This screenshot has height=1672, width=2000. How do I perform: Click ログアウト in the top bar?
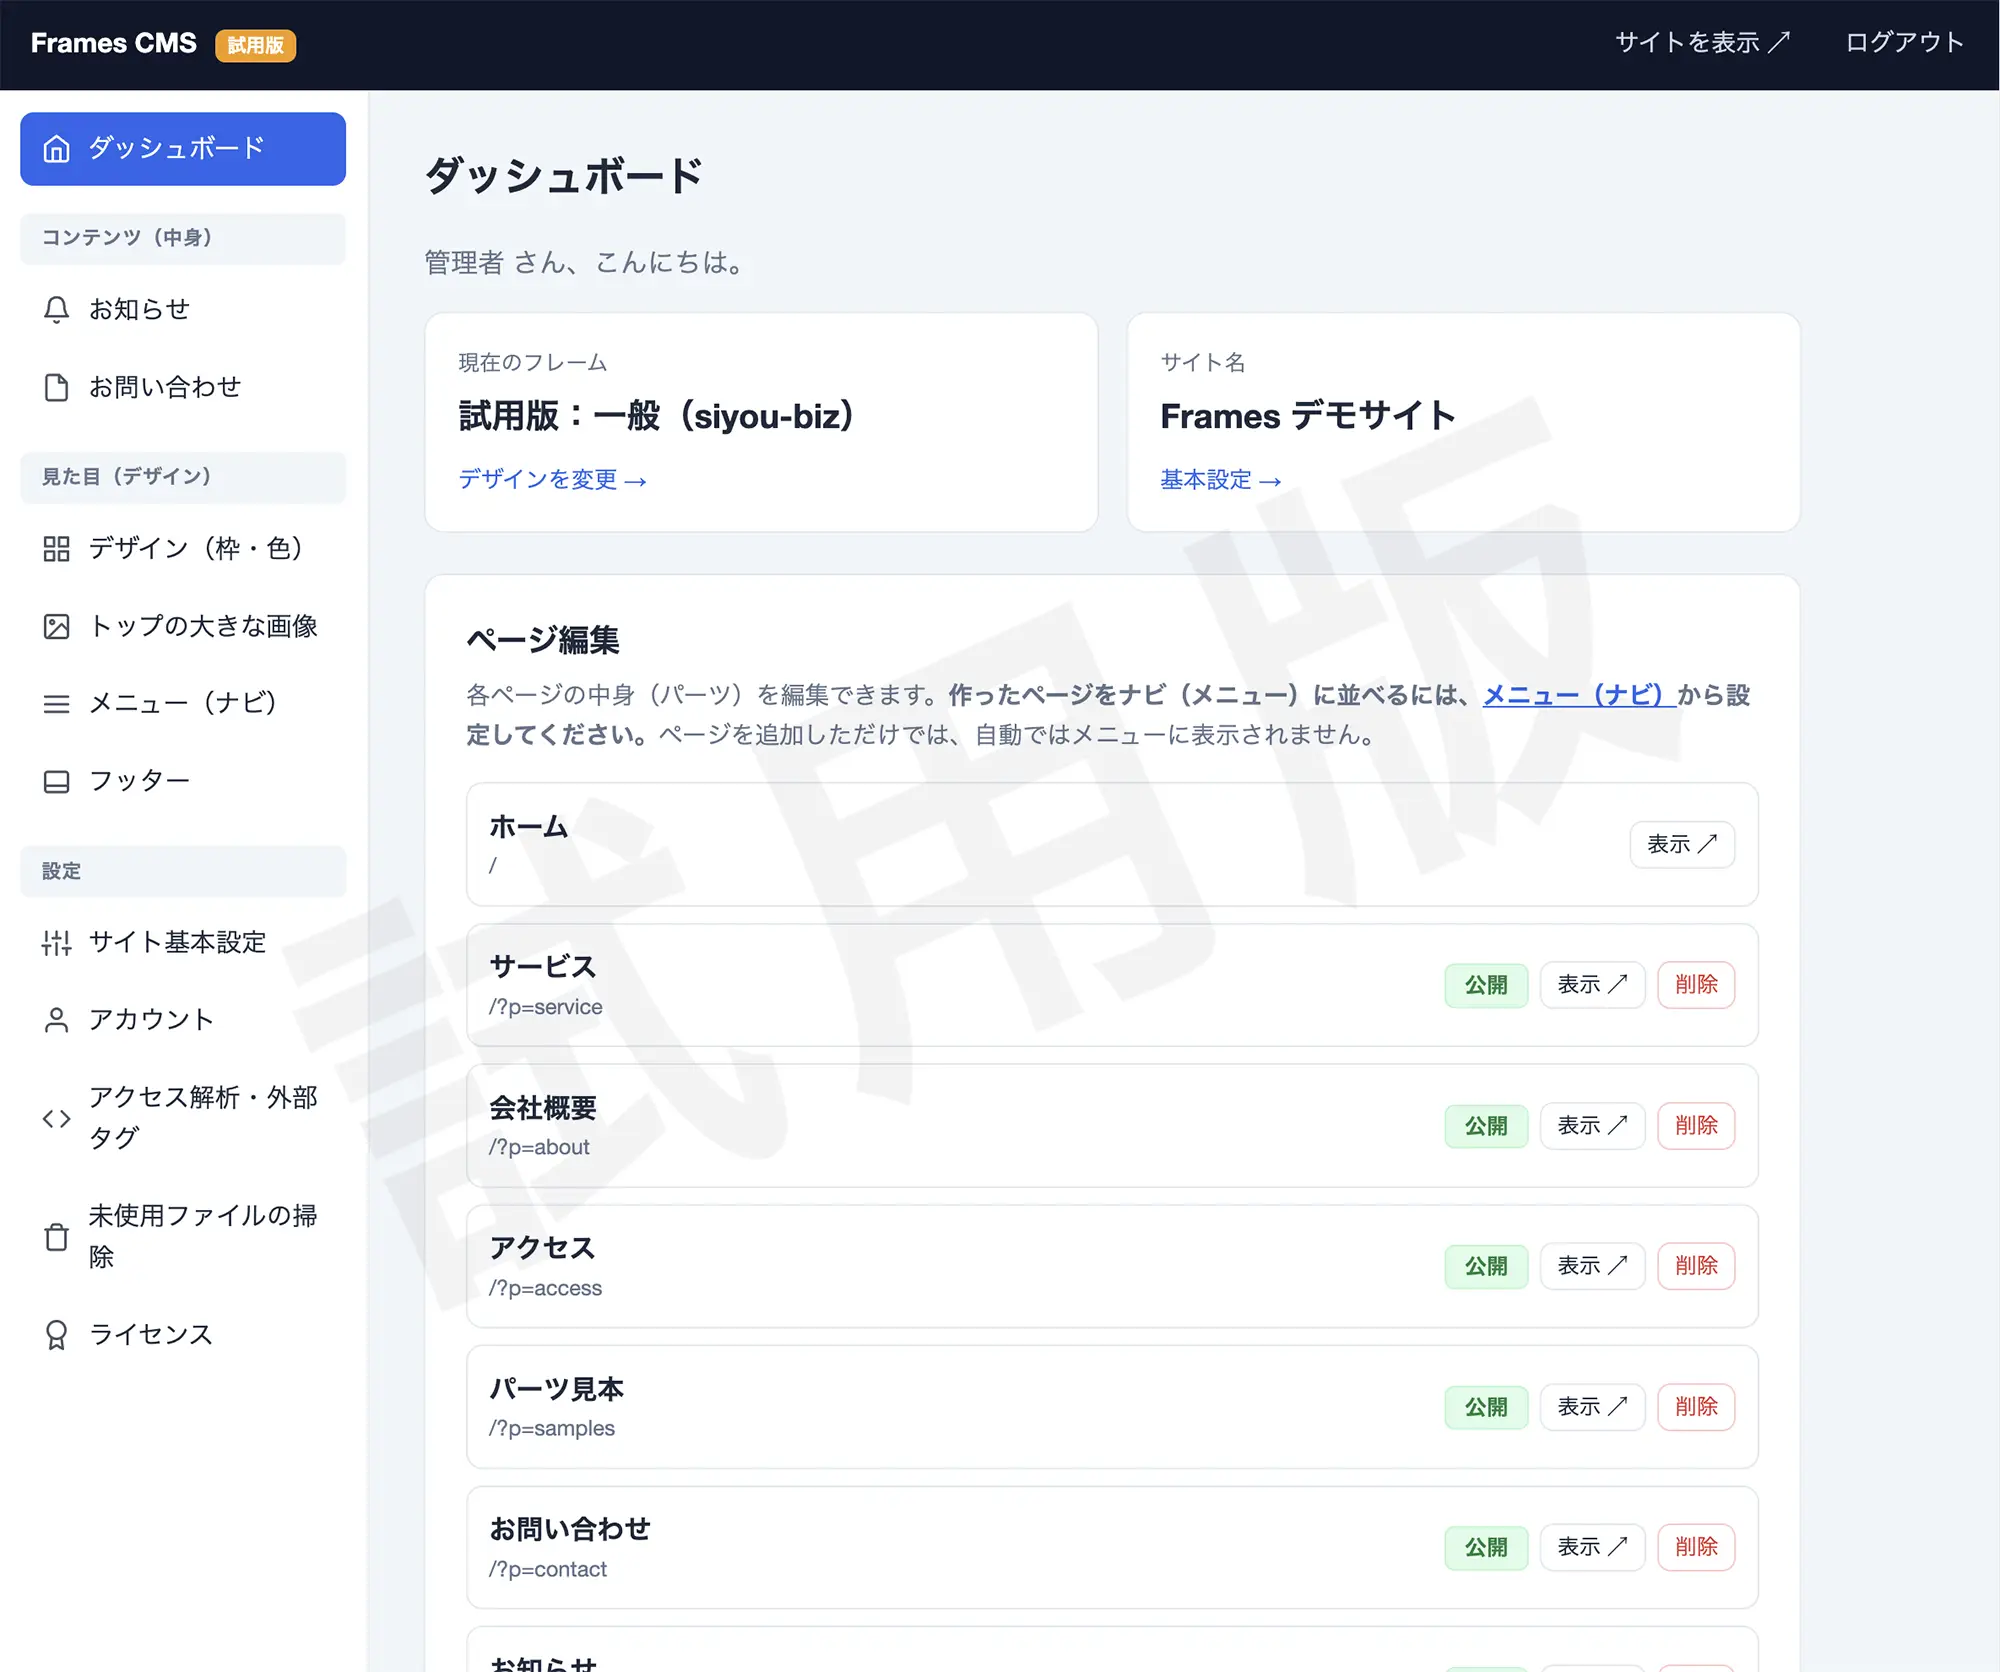pyautogui.click(x=1904, y=43)
